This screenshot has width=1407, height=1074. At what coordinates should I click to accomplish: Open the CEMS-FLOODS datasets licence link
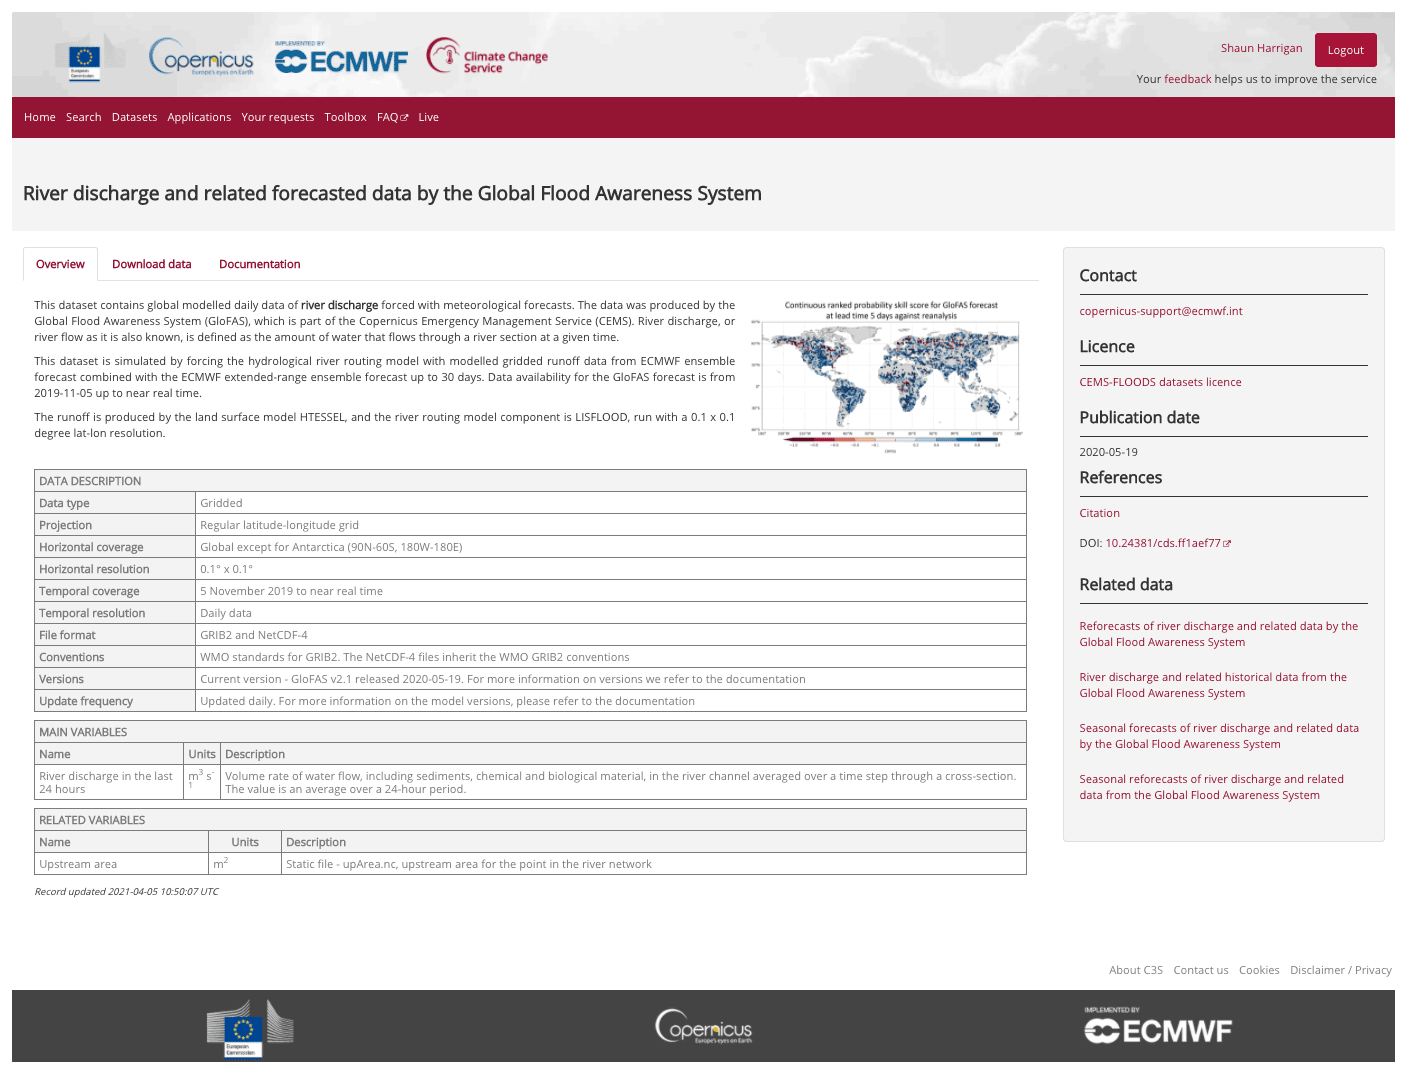[x=1160, y=382]
